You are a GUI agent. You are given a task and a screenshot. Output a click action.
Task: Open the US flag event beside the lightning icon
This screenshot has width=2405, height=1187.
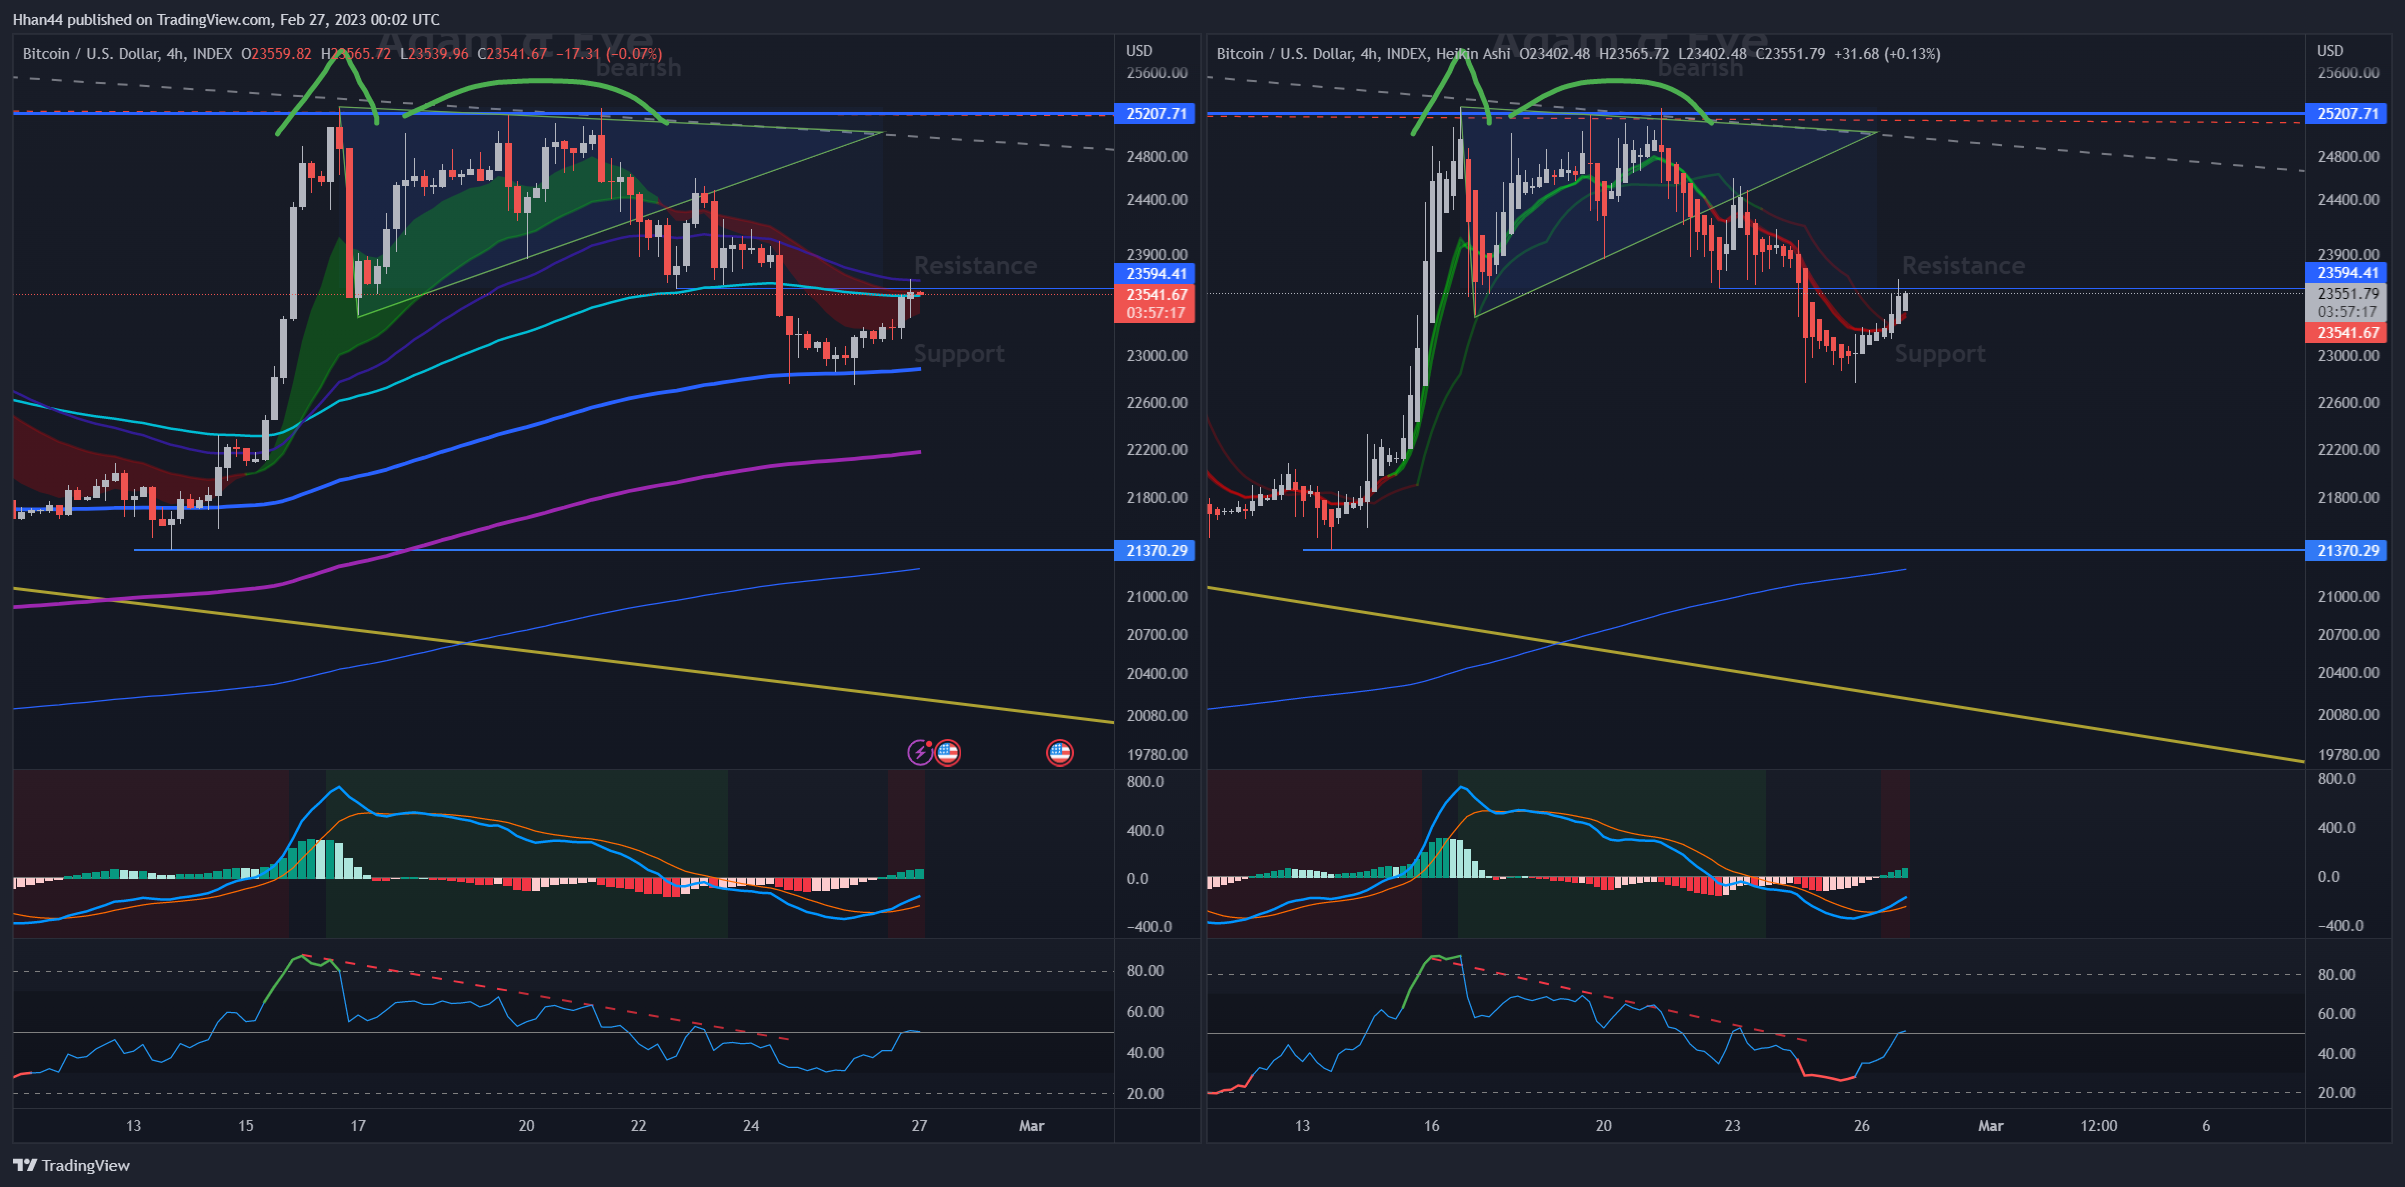pos(948,752)
